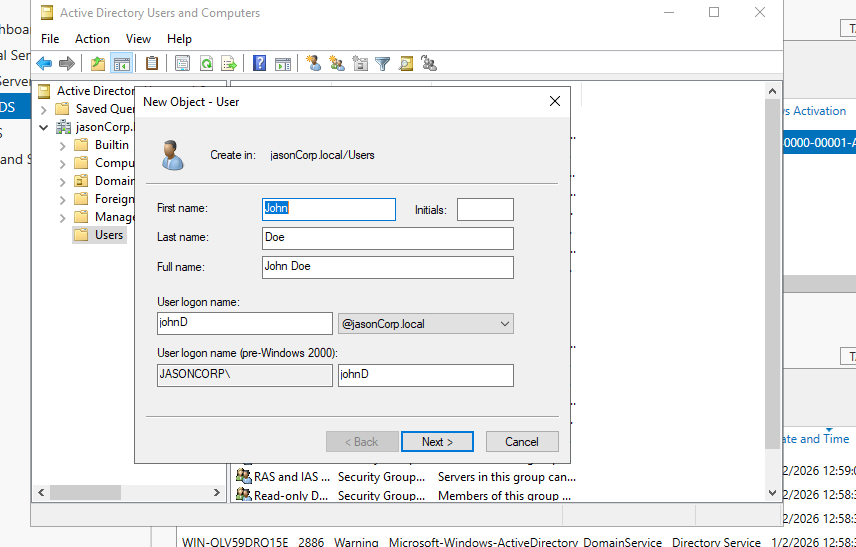Open the Properties toolbar icon
Viewport: 856px width, 547px height.
coord(182,63)
